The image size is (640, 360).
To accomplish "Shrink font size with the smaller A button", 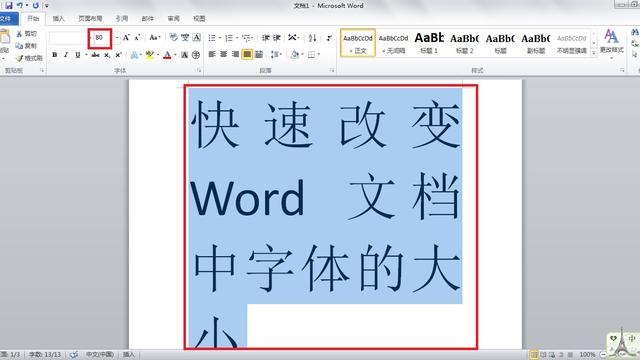I will tap(138, 38).
